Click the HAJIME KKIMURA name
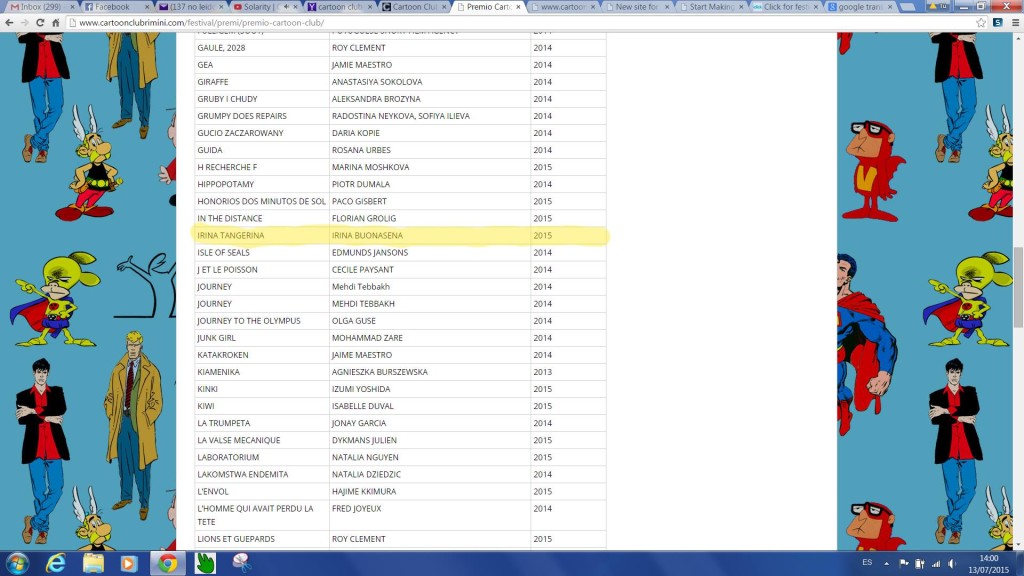This screenshot has height=576, width=1024. [x=364, y=491]
